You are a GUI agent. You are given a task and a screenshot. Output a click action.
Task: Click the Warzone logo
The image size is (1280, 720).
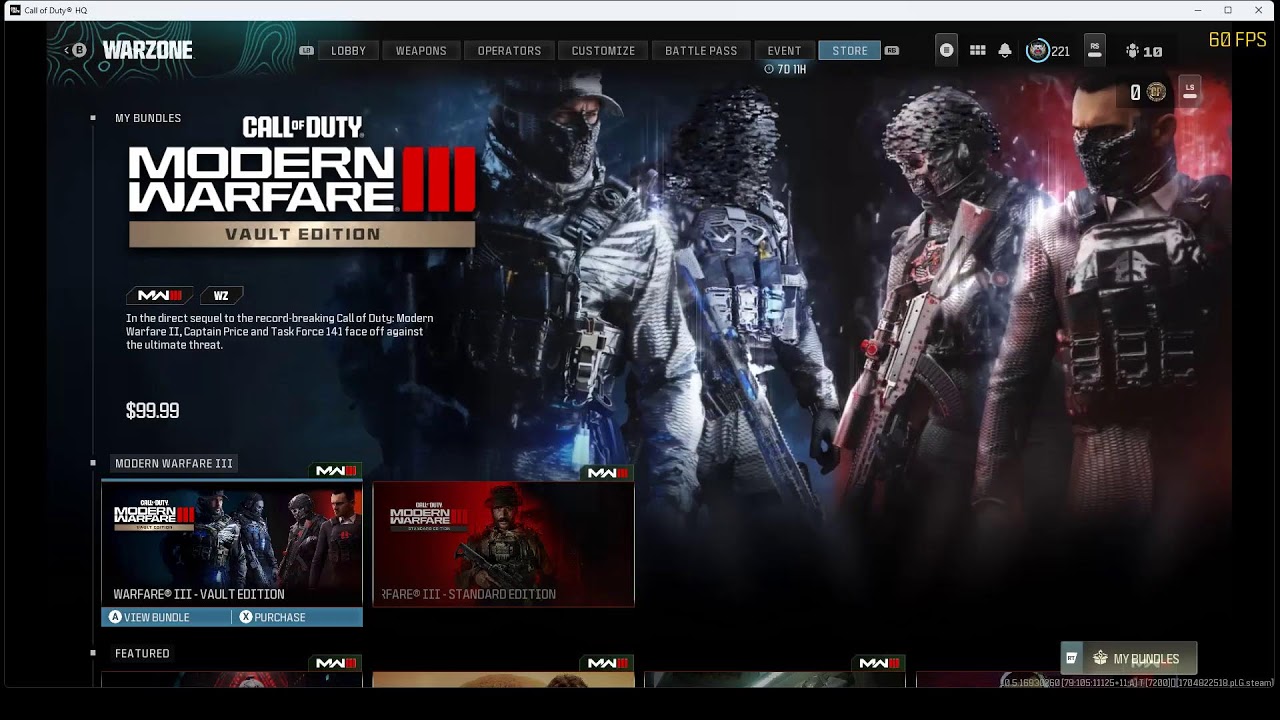147,50
